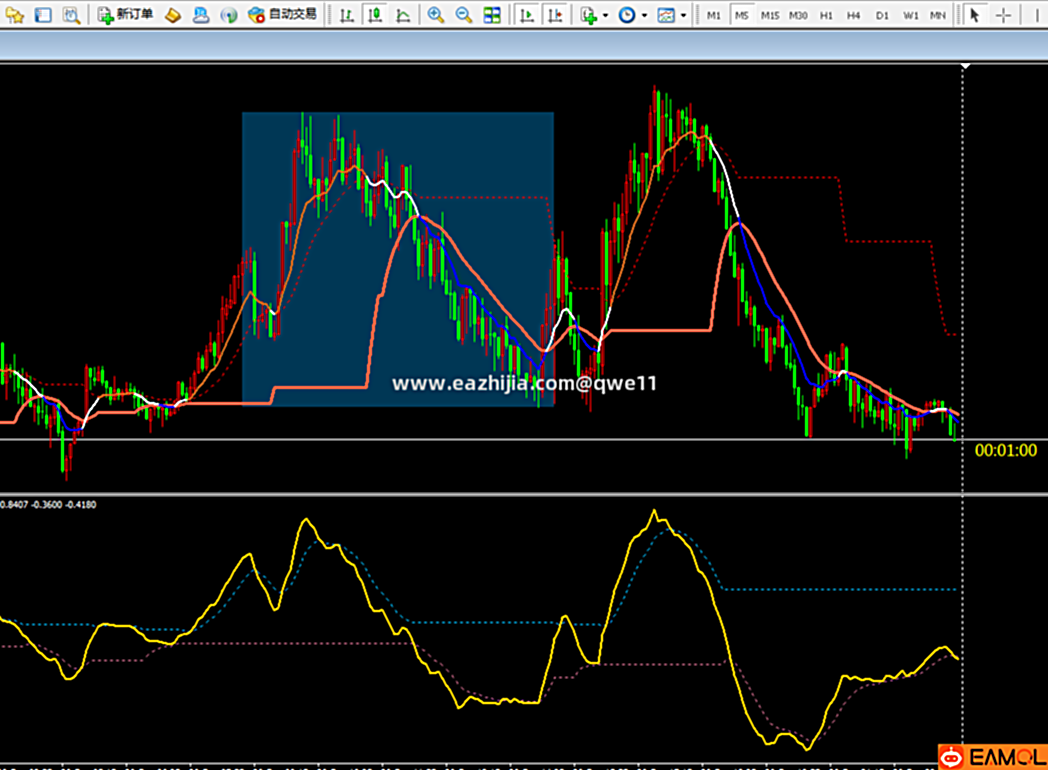Viewport: 1048px width, 770px height.
Task: Toggle 自动交易 auto trading
Action: tap(283, 15)
